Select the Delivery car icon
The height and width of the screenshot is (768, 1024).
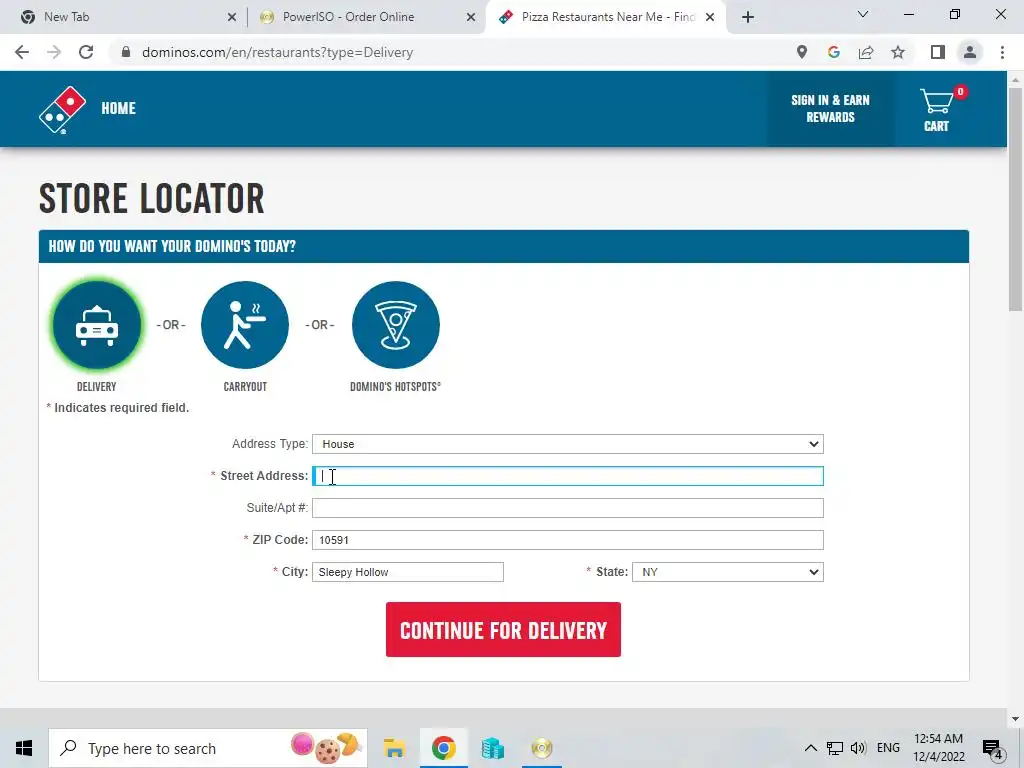(x=97, y=325)
